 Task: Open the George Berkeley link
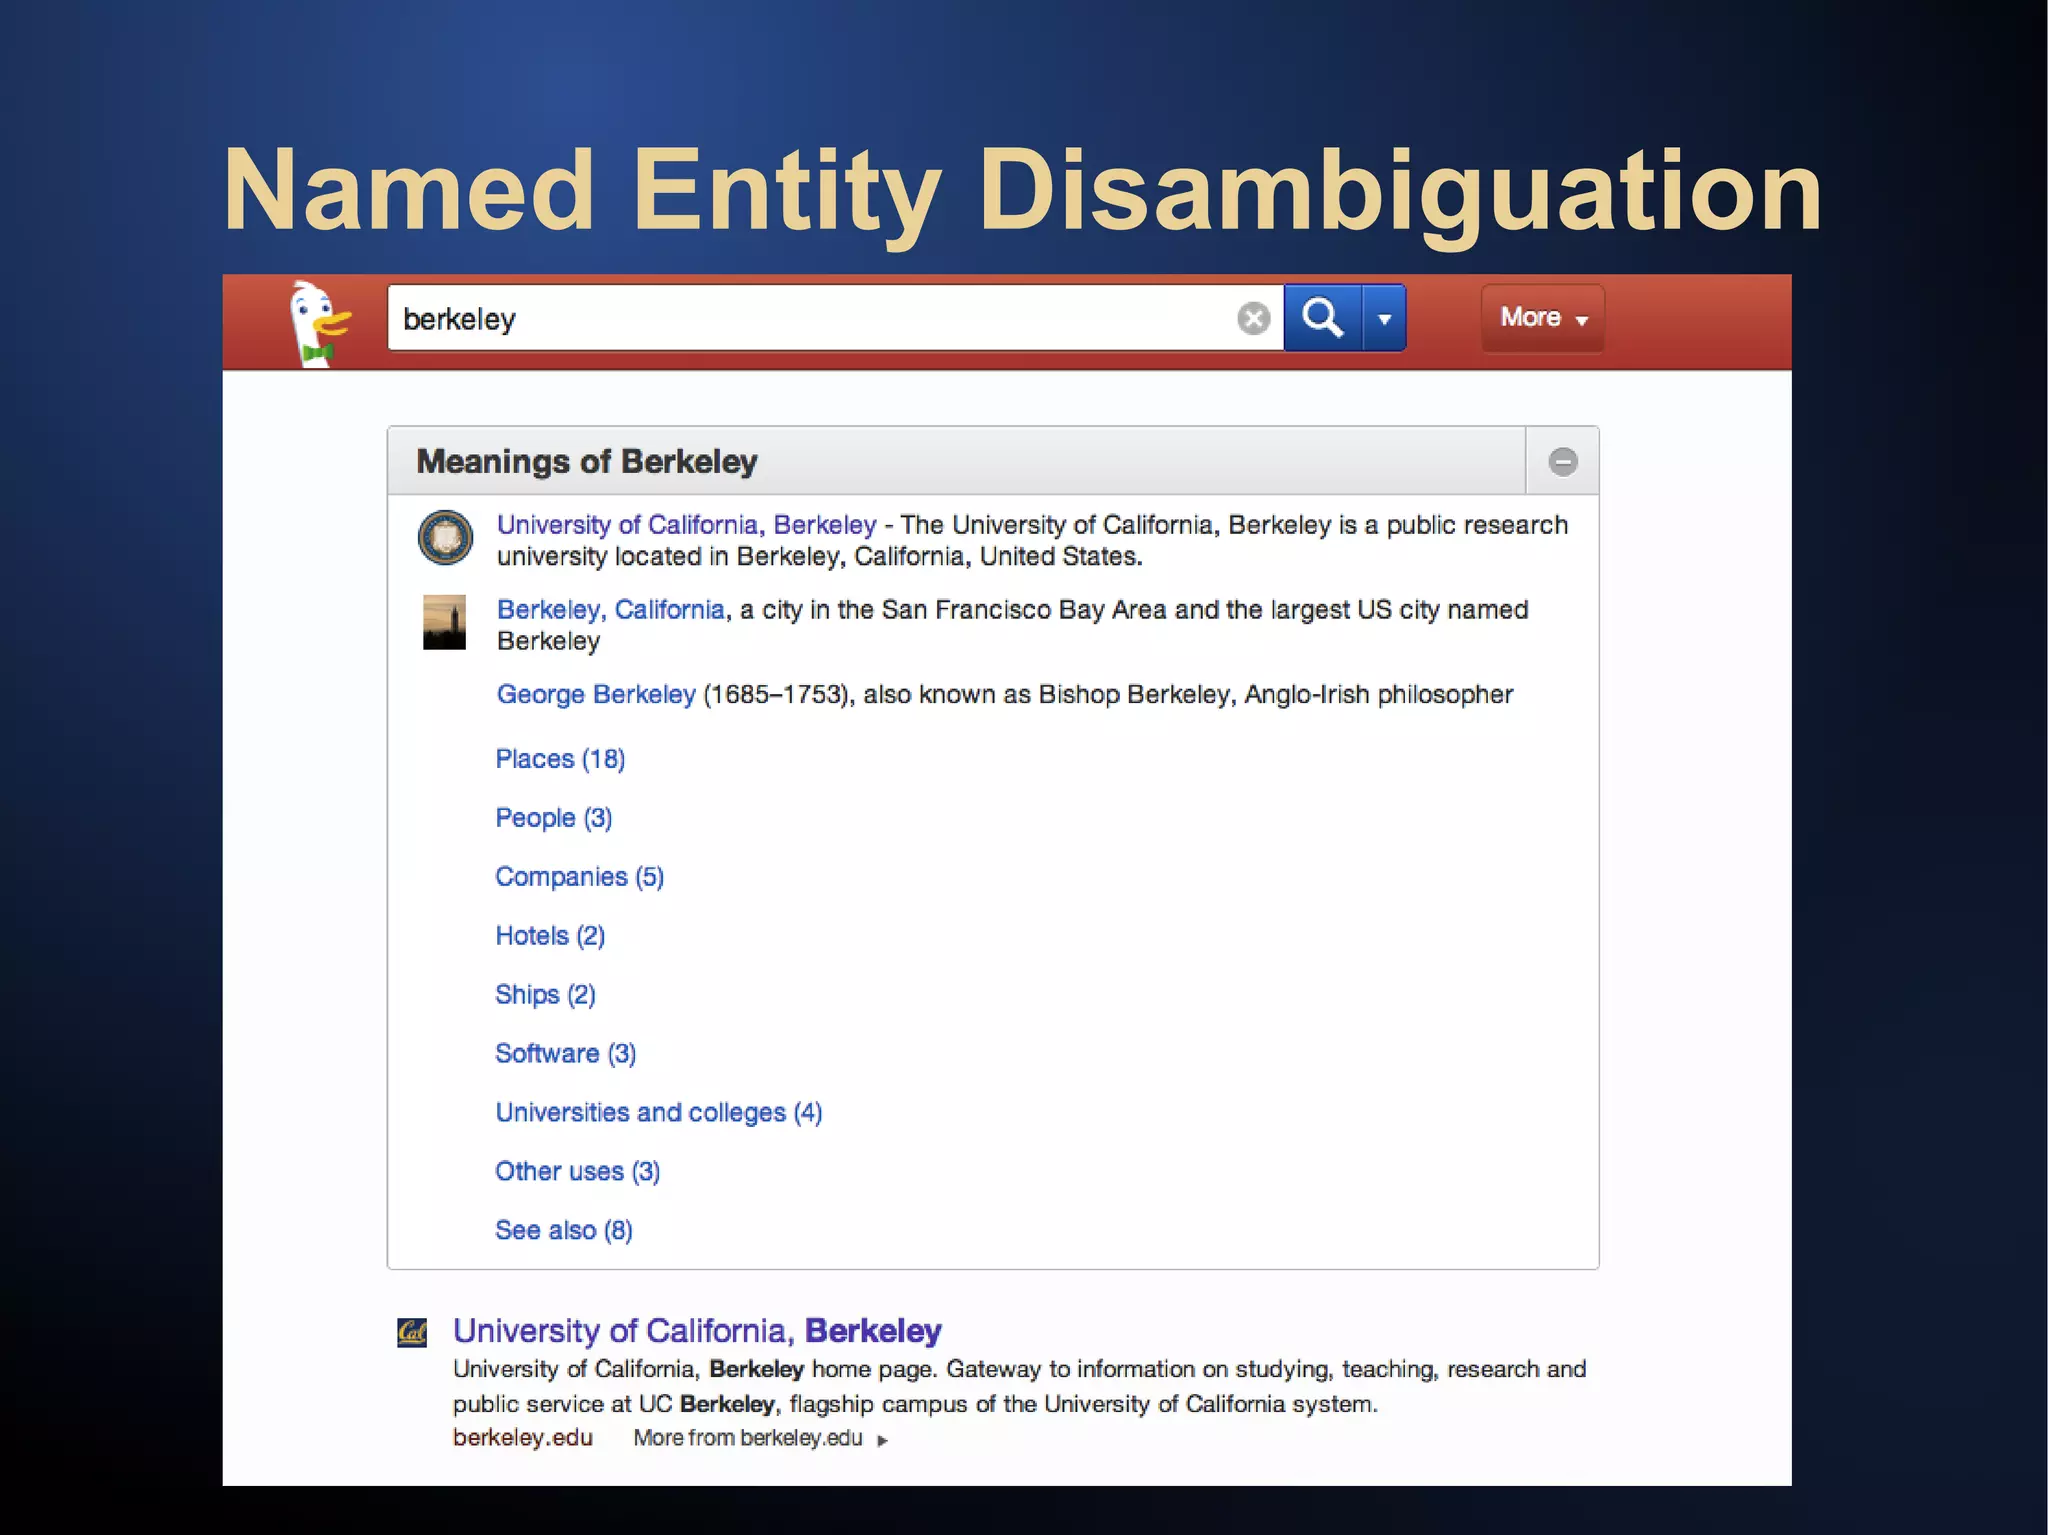click(596, 694)
